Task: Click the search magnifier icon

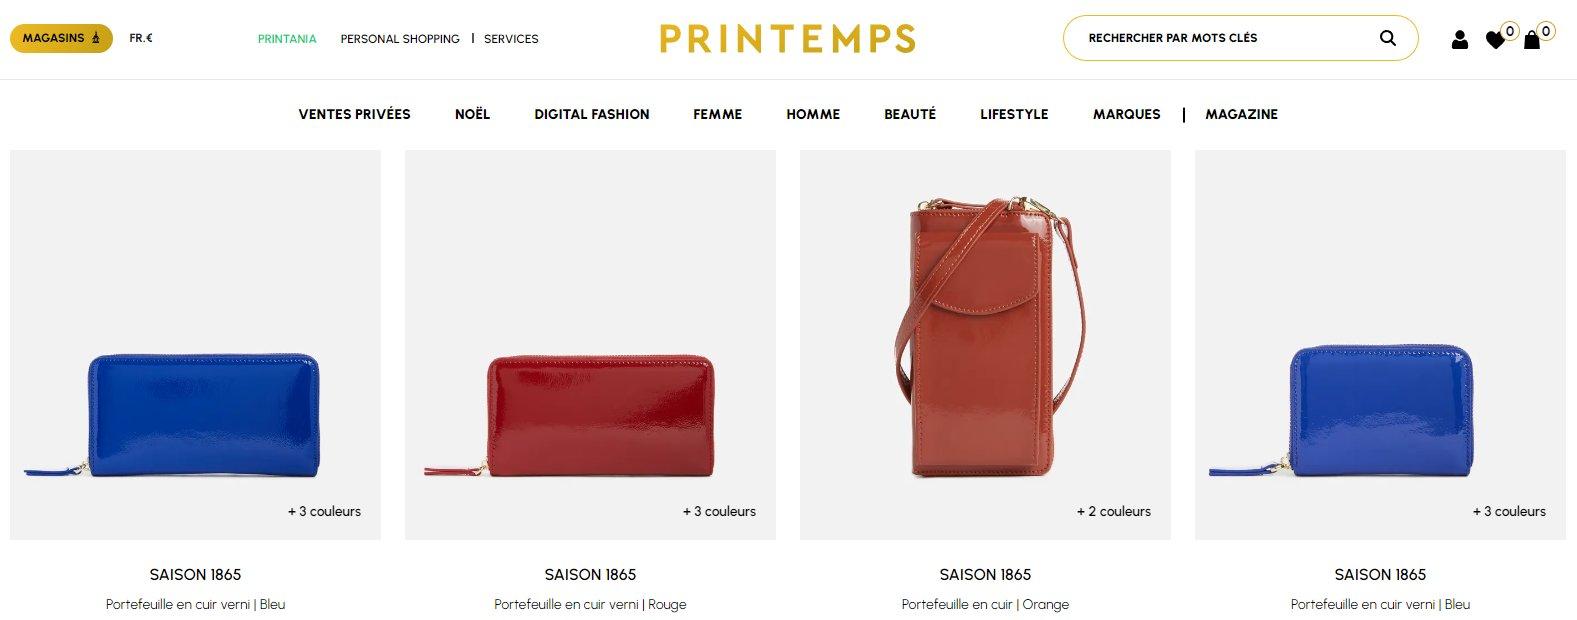Action: pyautogui.click(x=1387, y=38)
